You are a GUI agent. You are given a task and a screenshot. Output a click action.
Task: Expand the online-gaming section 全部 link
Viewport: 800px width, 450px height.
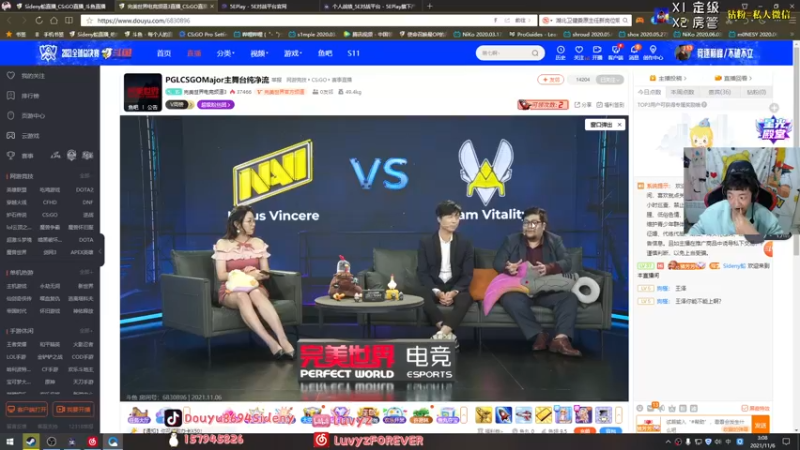(x=85, y=176)
